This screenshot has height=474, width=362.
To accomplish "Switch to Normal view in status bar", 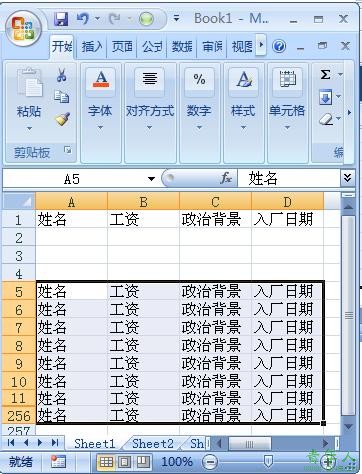I will tap(106, 462).
